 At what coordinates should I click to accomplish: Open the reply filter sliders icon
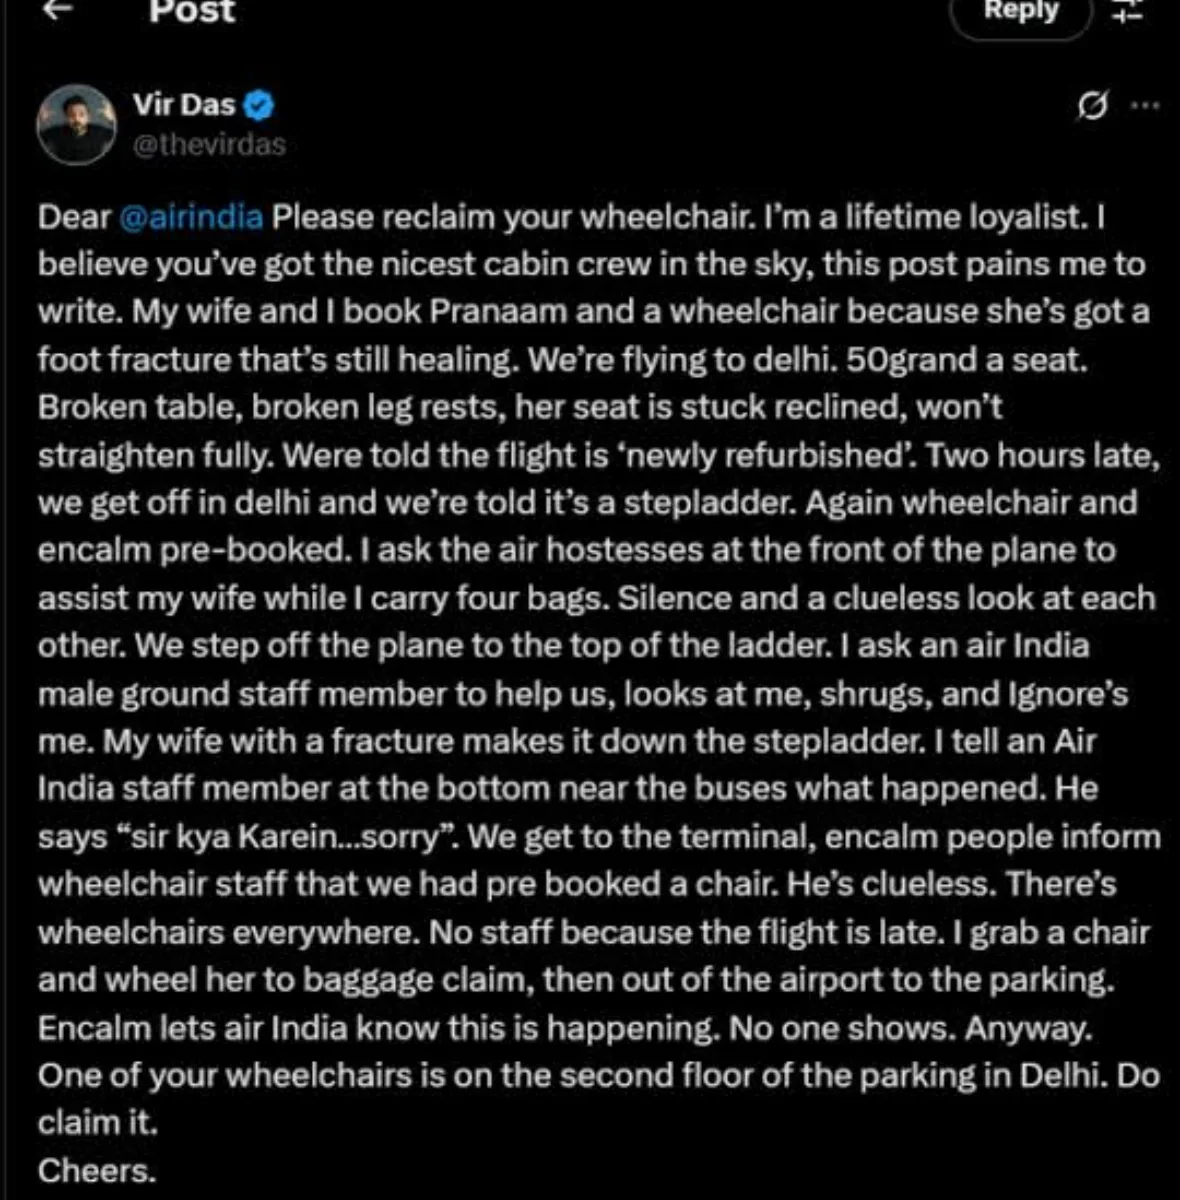click(1129, 12)
